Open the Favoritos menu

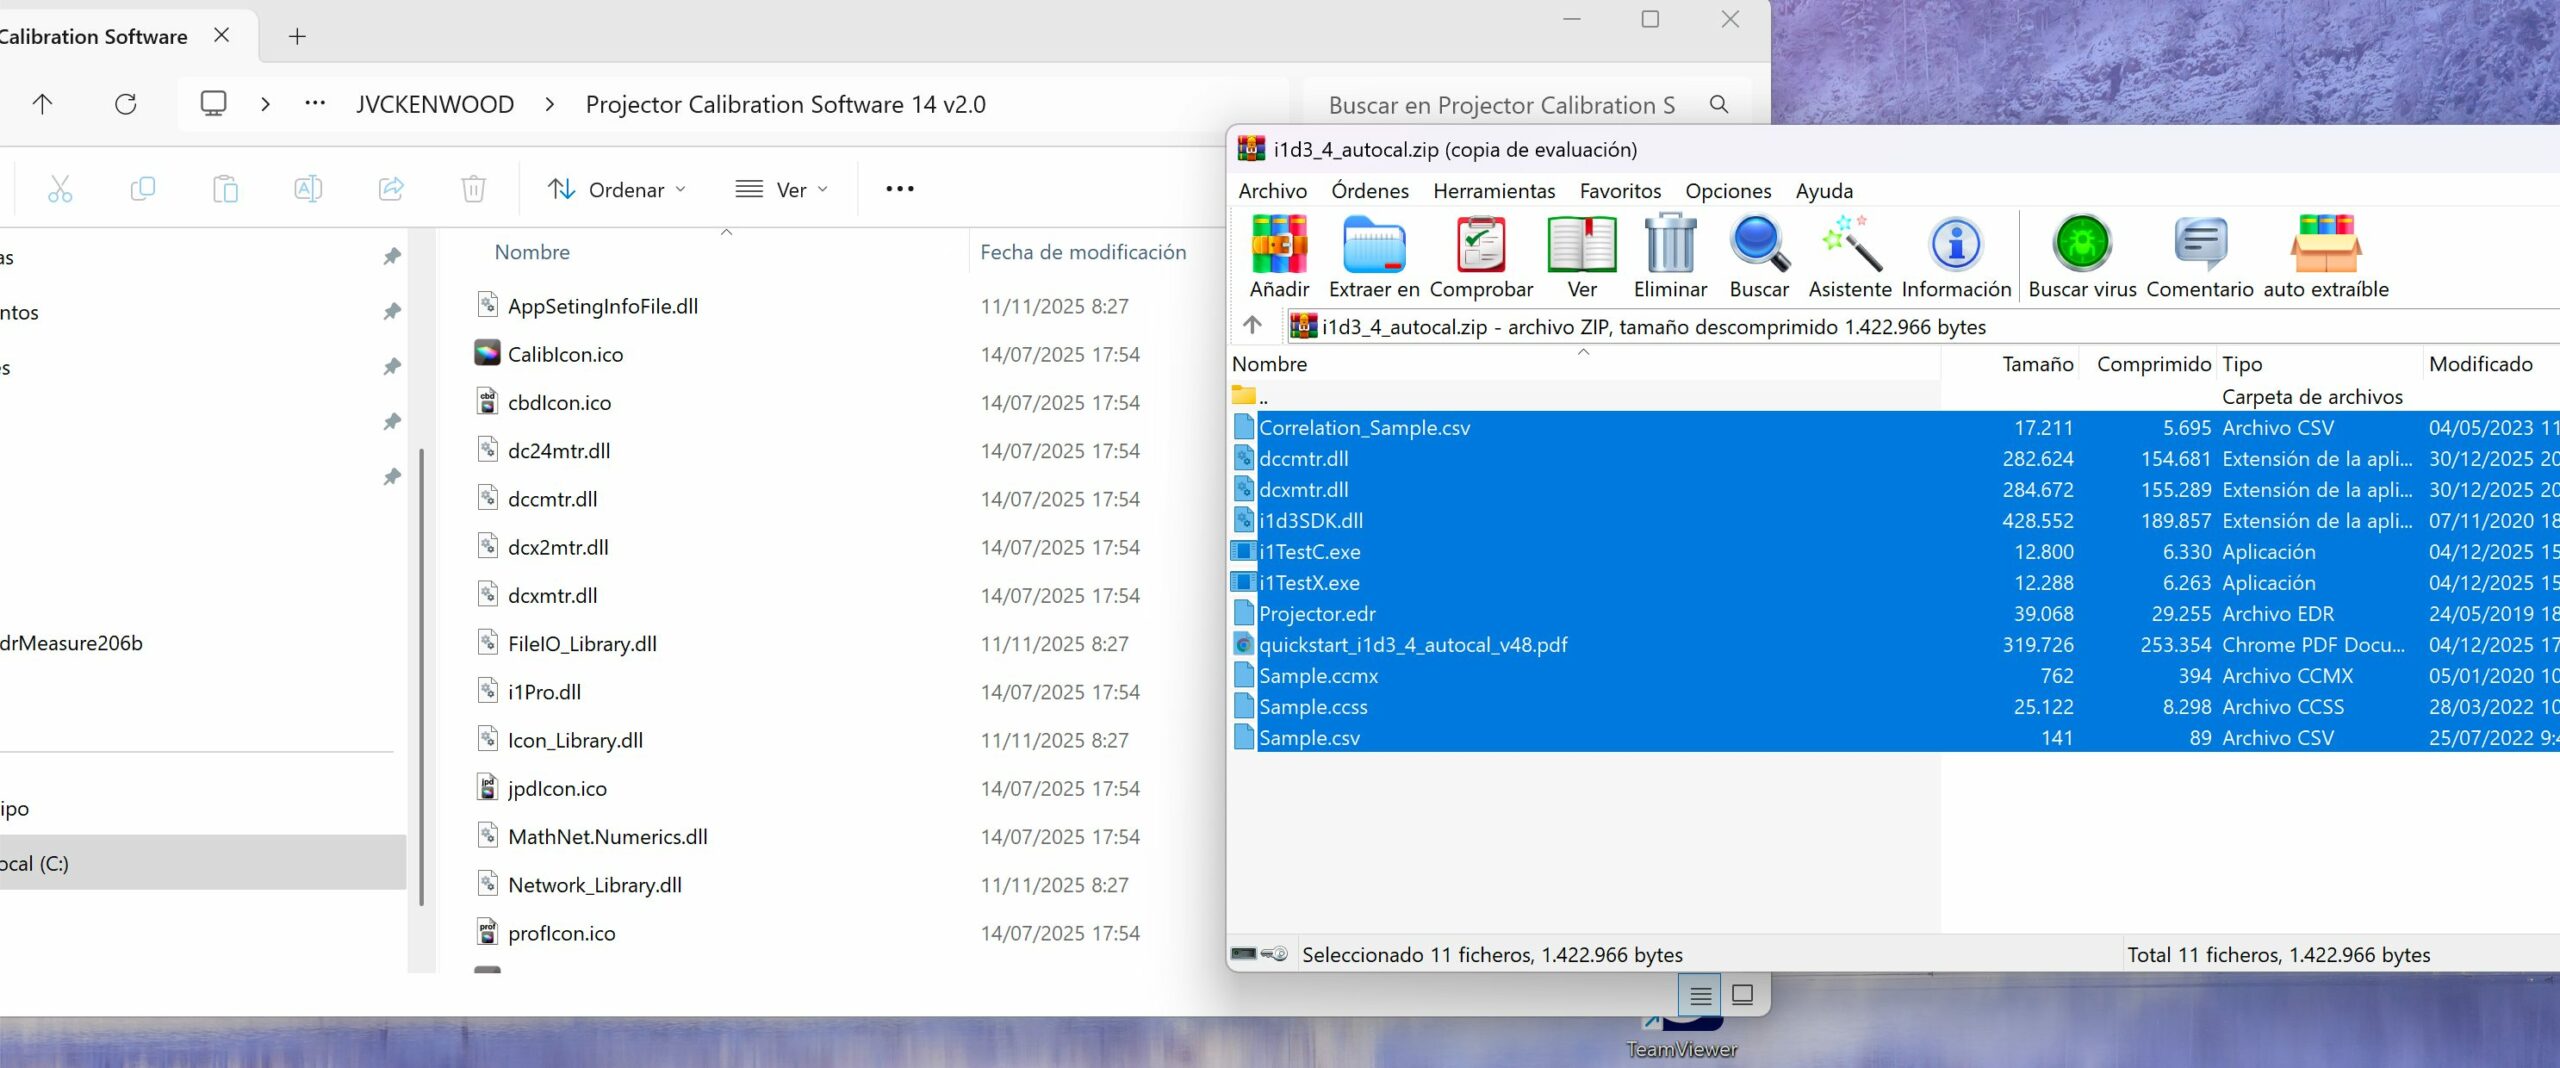pyautogui.click(x=1620, y=190)
